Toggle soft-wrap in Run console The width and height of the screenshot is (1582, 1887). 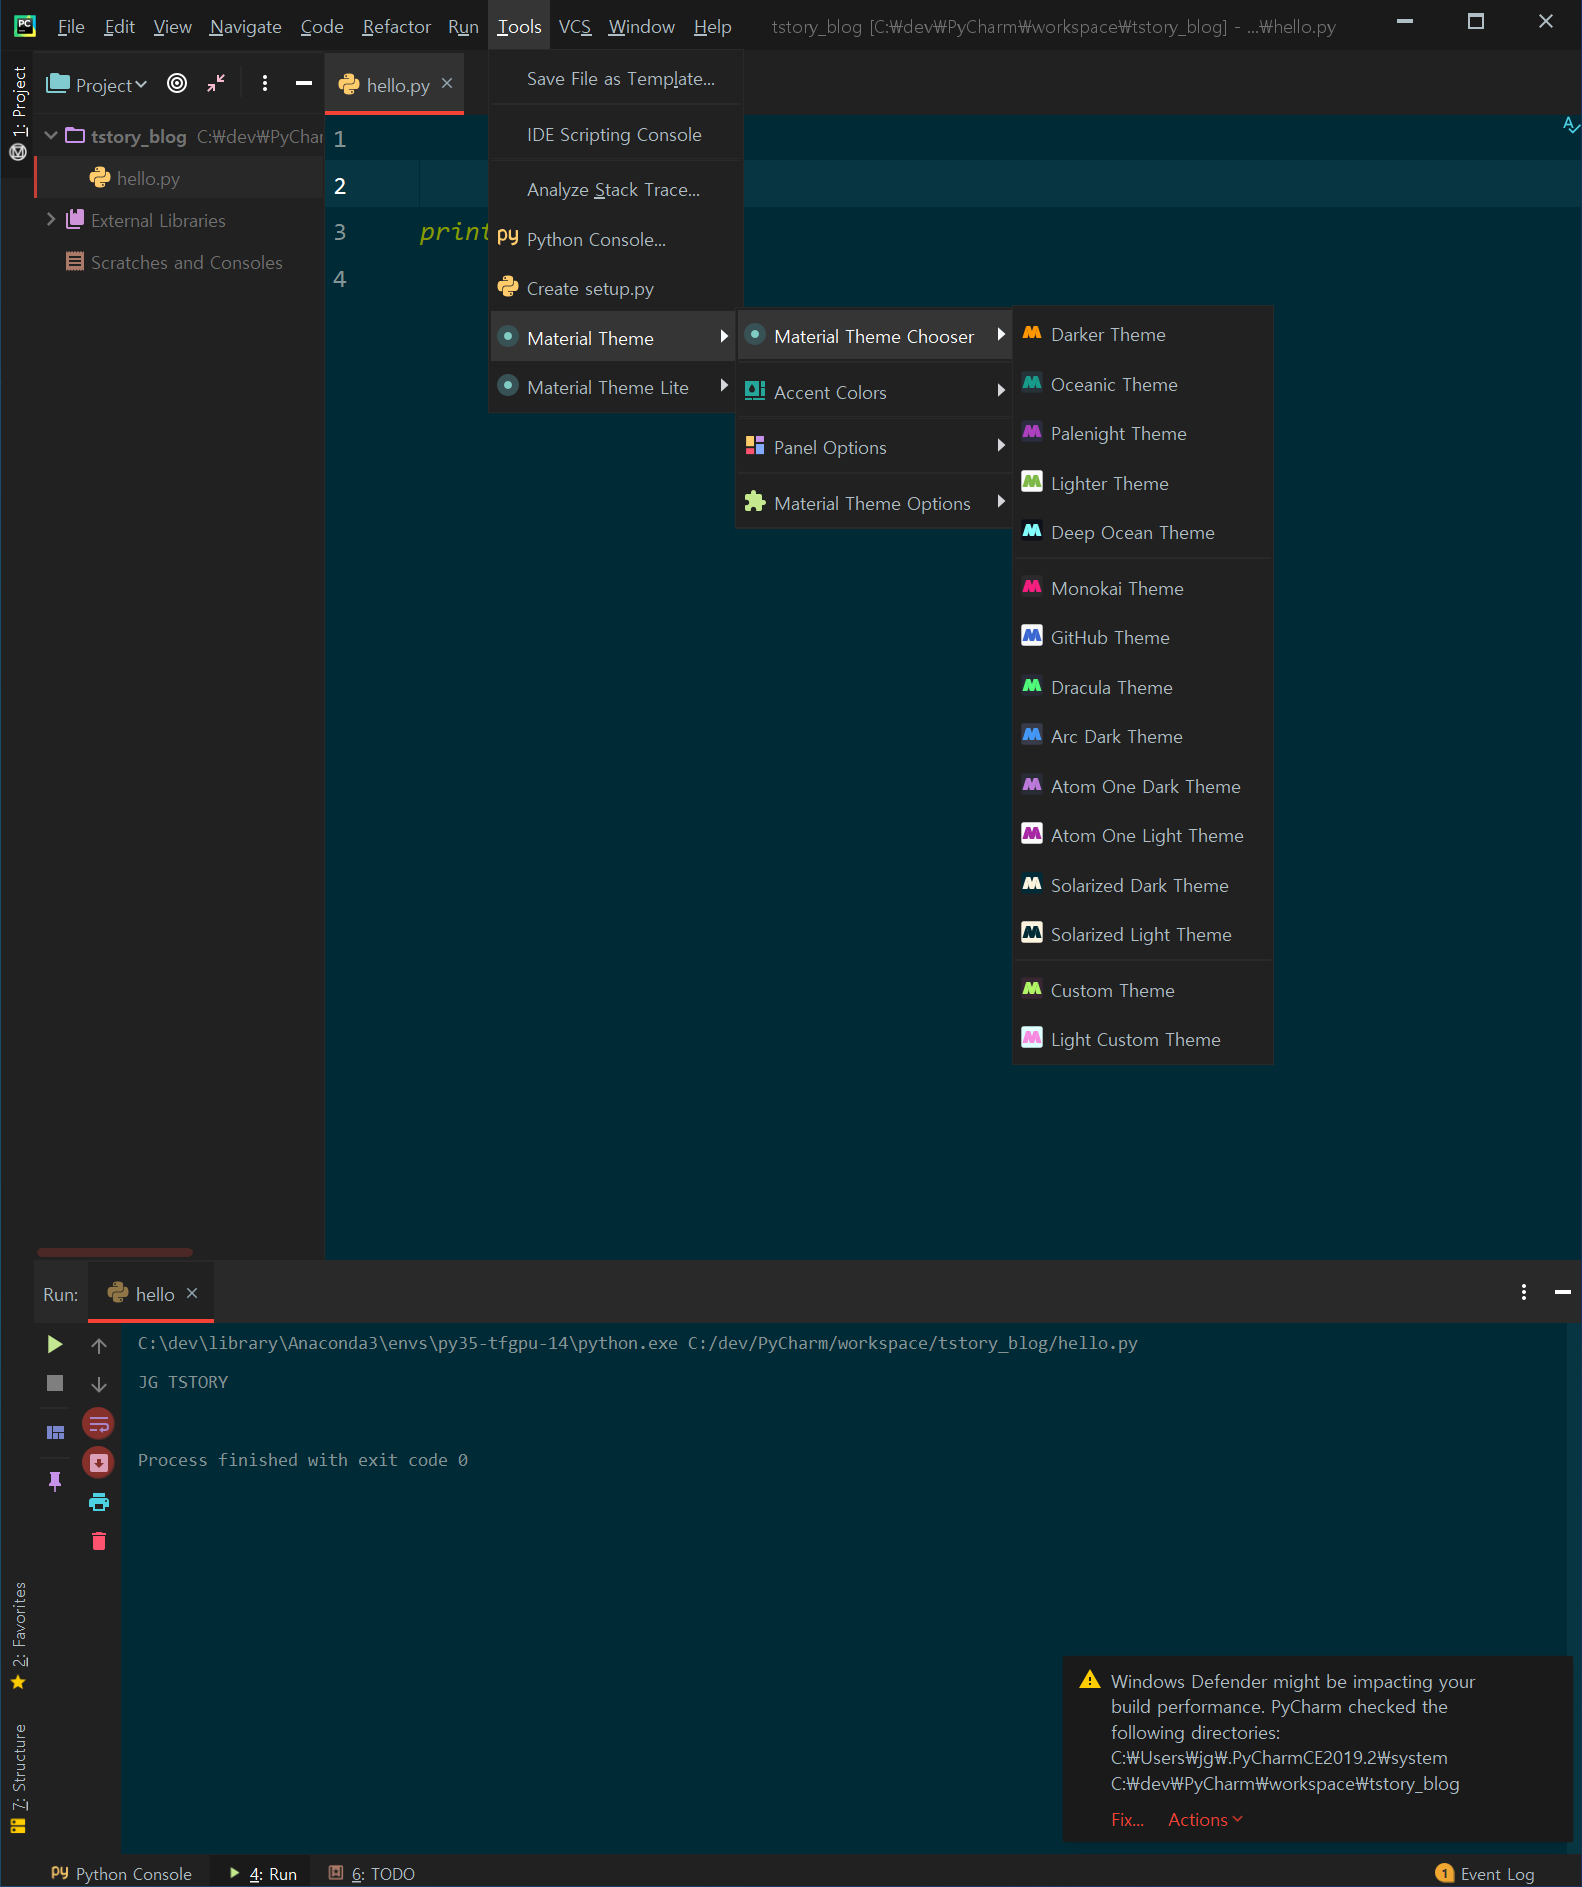coord(99,1423)
